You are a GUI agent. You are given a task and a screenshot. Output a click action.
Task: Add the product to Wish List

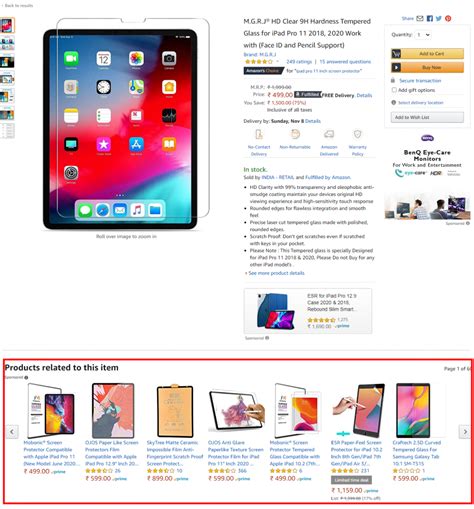click(427, 117)
